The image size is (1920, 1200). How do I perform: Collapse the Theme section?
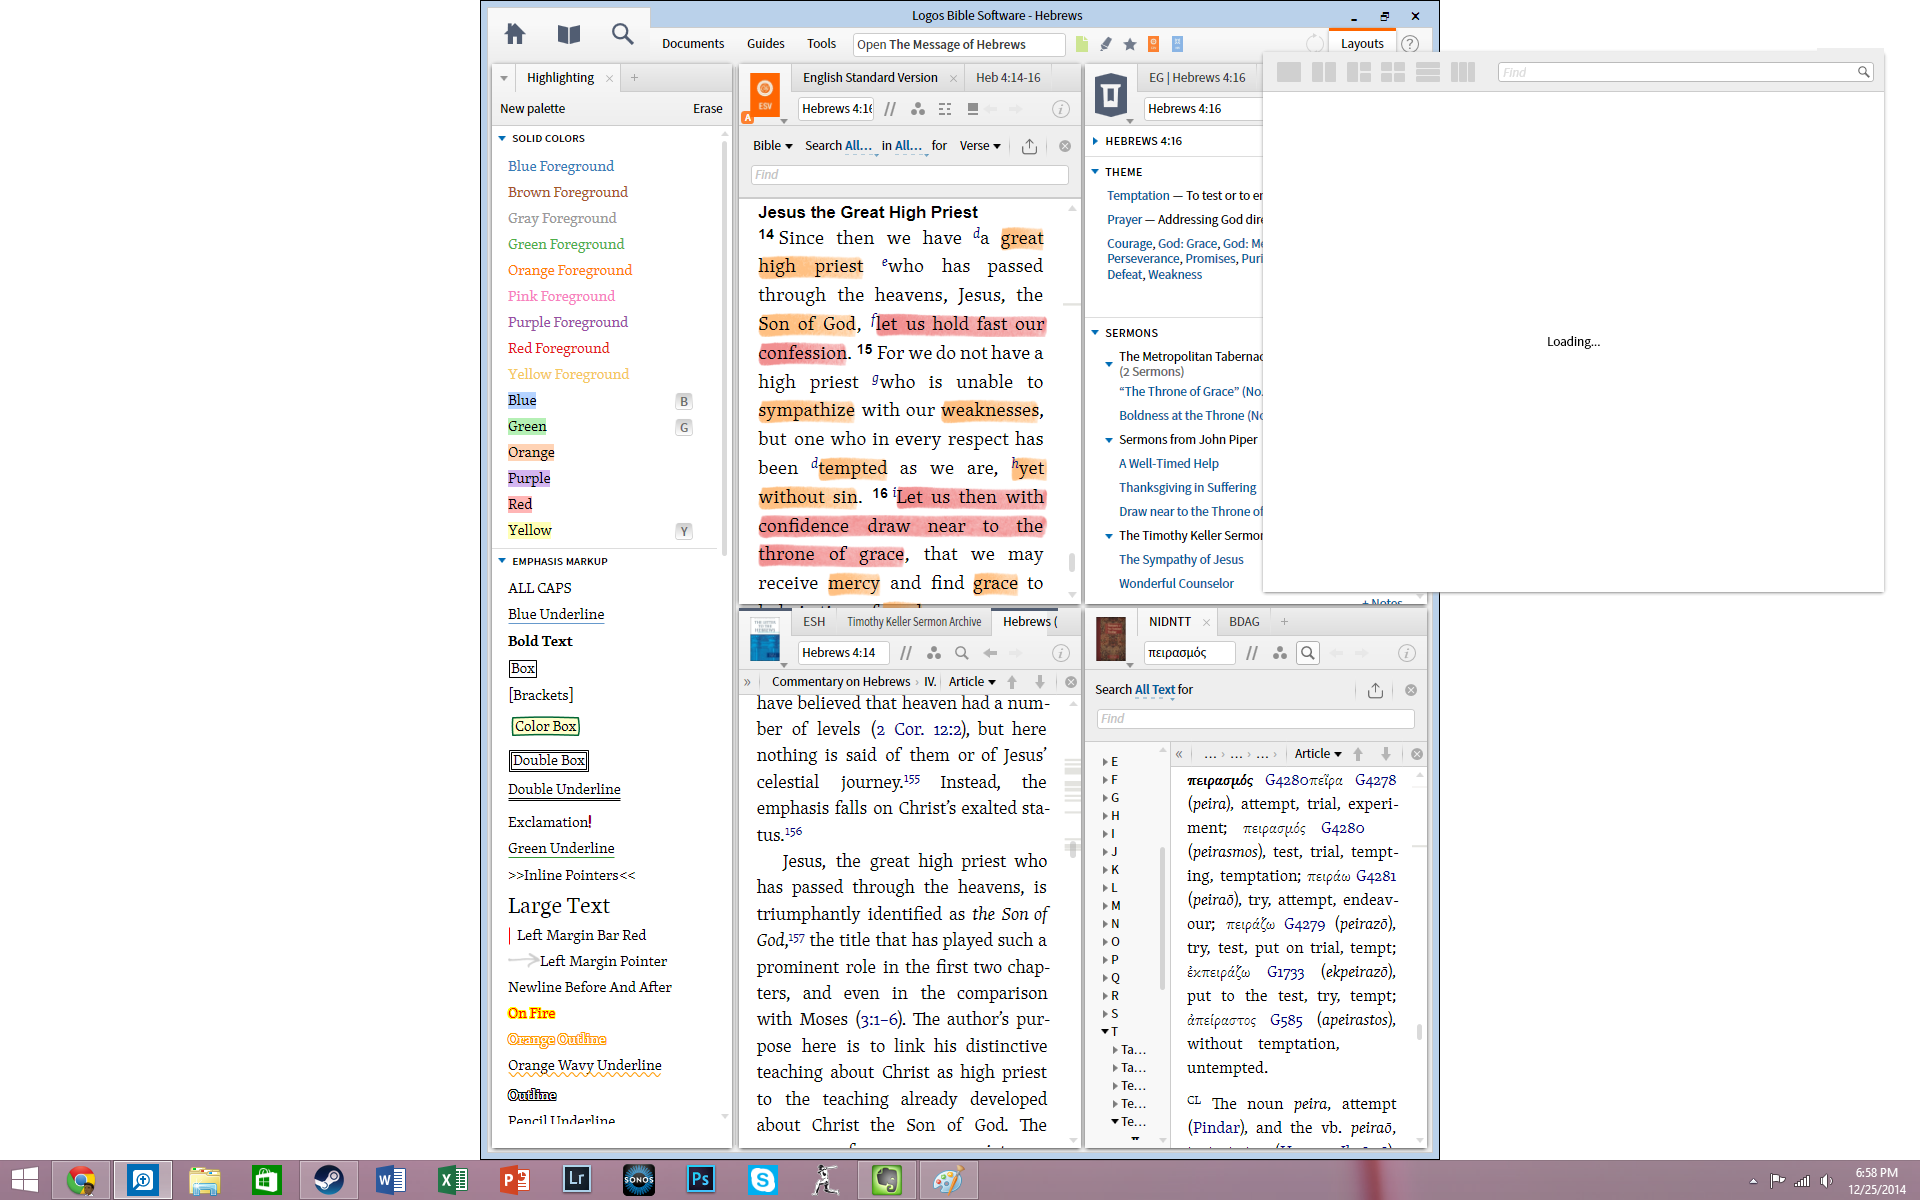1096,172
